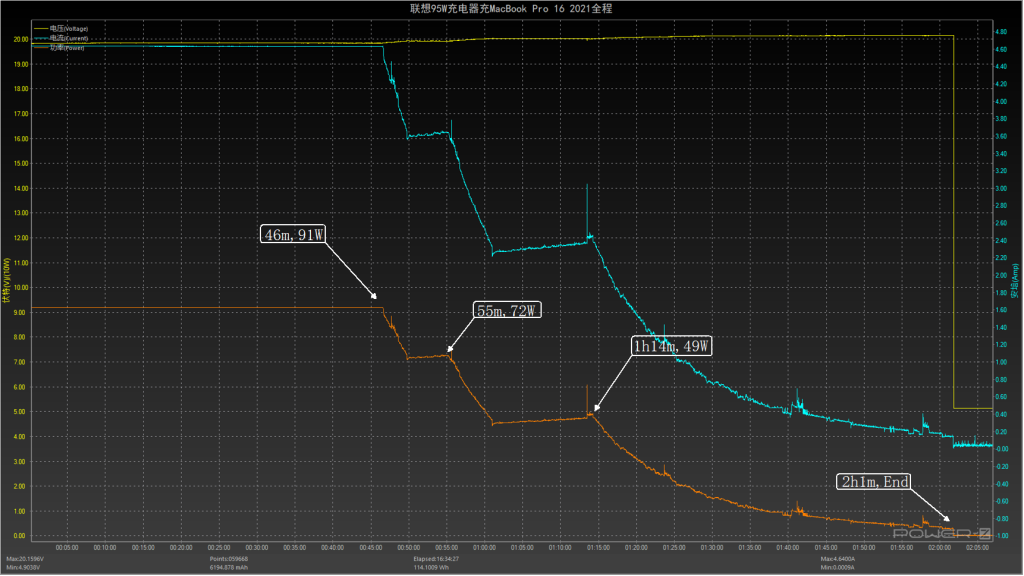Click the Max:20.1596V voltage readout
Screen dimensions: 1024x576
point(25,559)
